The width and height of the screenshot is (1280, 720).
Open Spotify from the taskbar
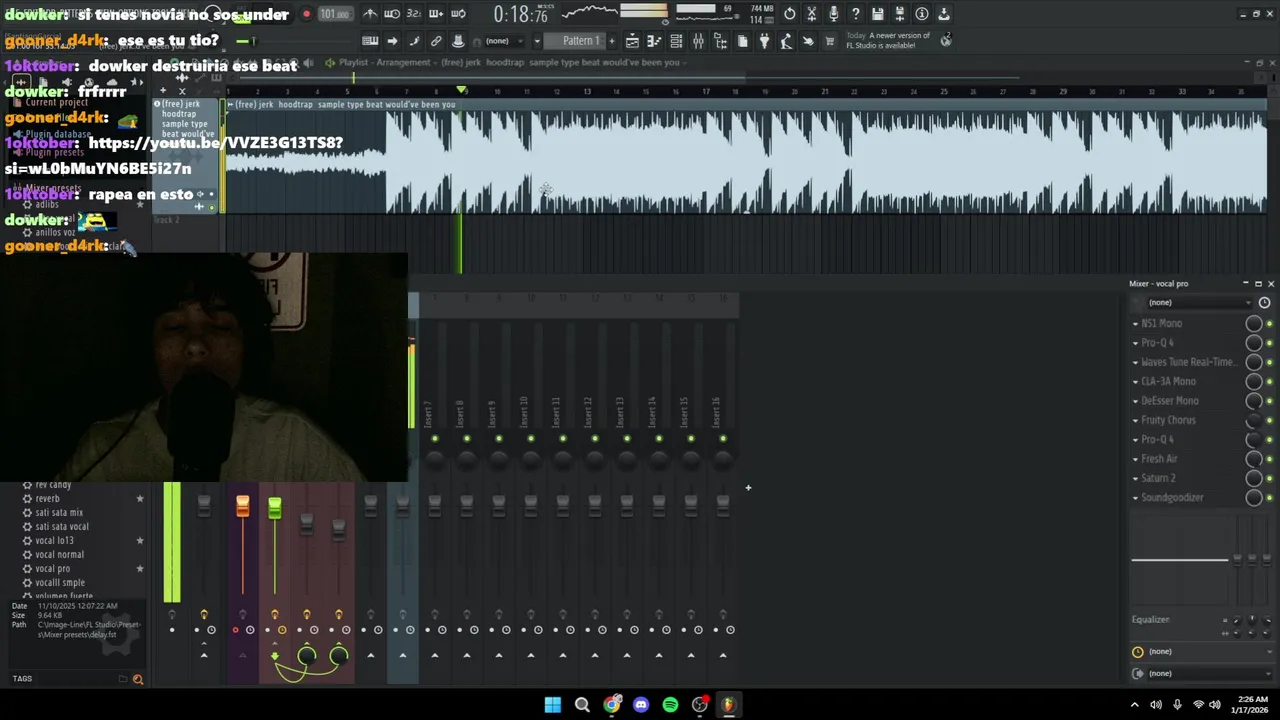[670, 705]
